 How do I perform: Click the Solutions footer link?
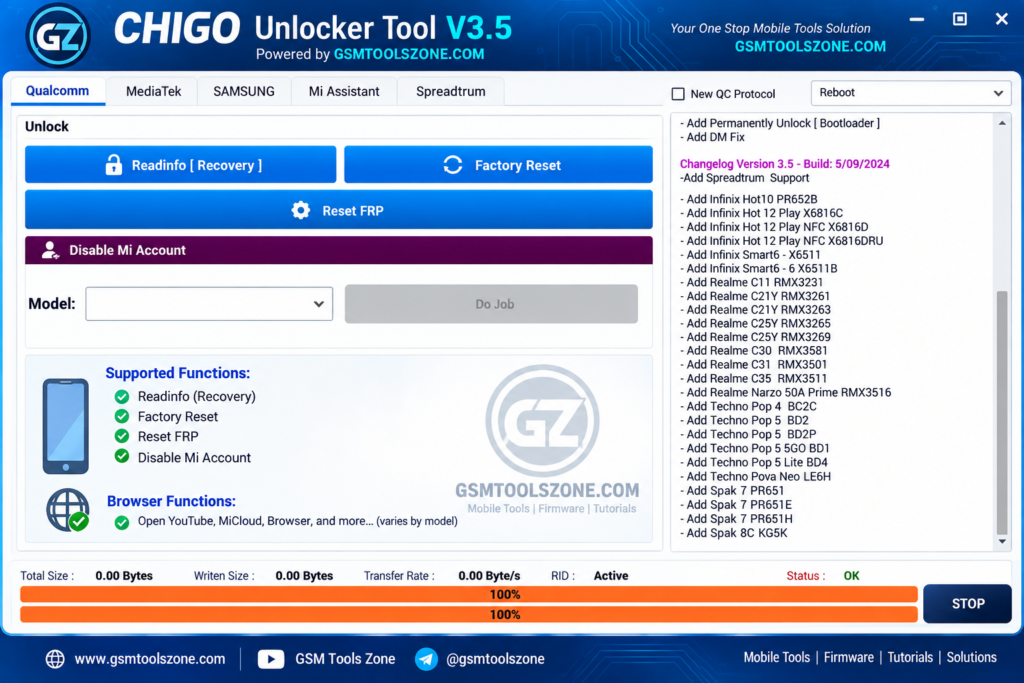coord(971,658)
